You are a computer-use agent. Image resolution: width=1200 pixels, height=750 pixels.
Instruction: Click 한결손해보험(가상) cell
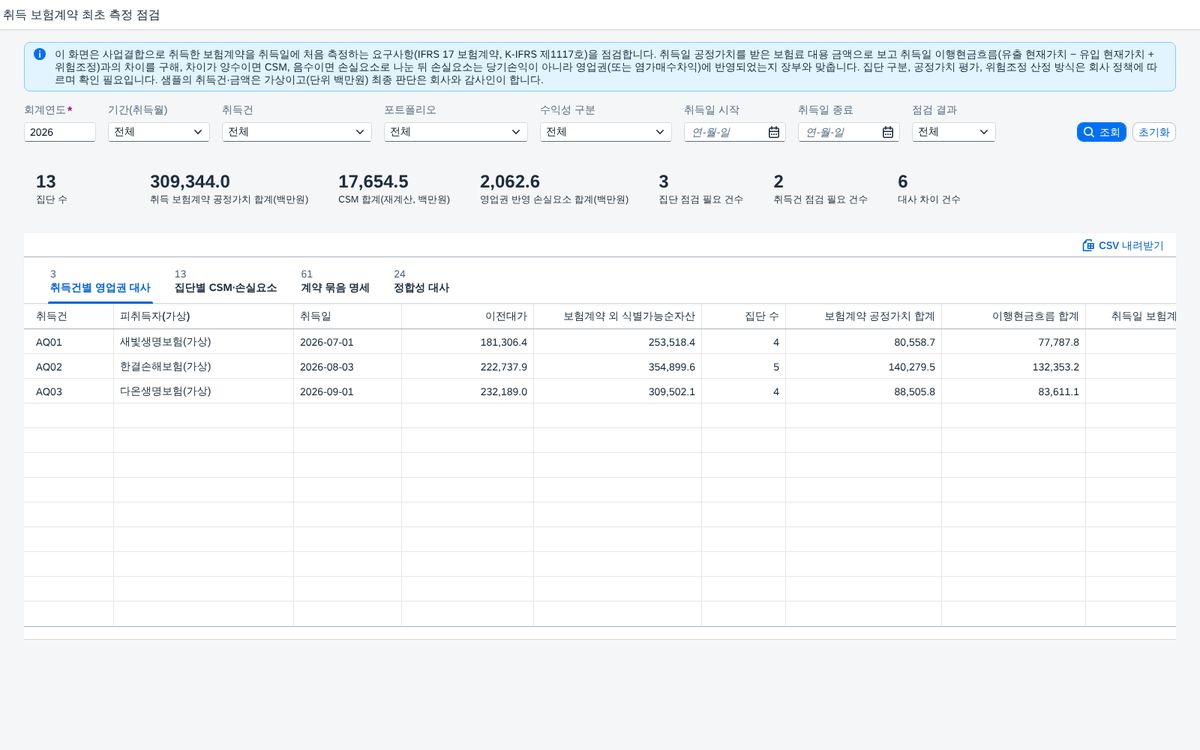point(204,367)
